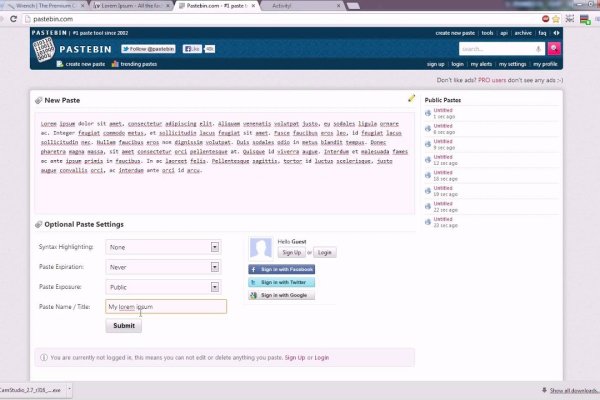Switch to the Activity browser tab
Screen dimensions: 600x400
[291, 5]
